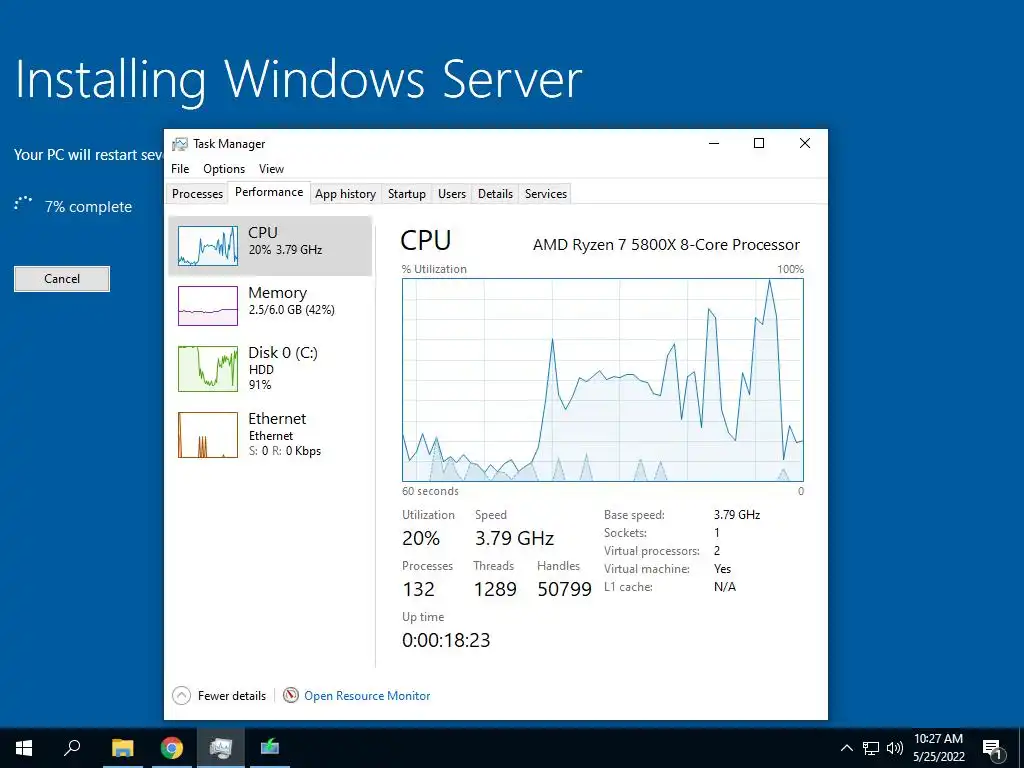Click the Windows Server setup taskbar icon

tap(270, 747)
